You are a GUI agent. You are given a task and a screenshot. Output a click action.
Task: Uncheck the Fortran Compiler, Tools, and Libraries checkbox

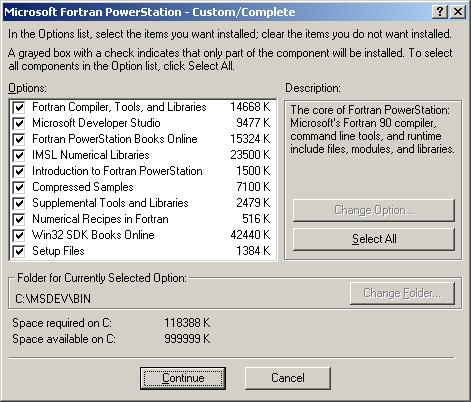coord(19,107)
